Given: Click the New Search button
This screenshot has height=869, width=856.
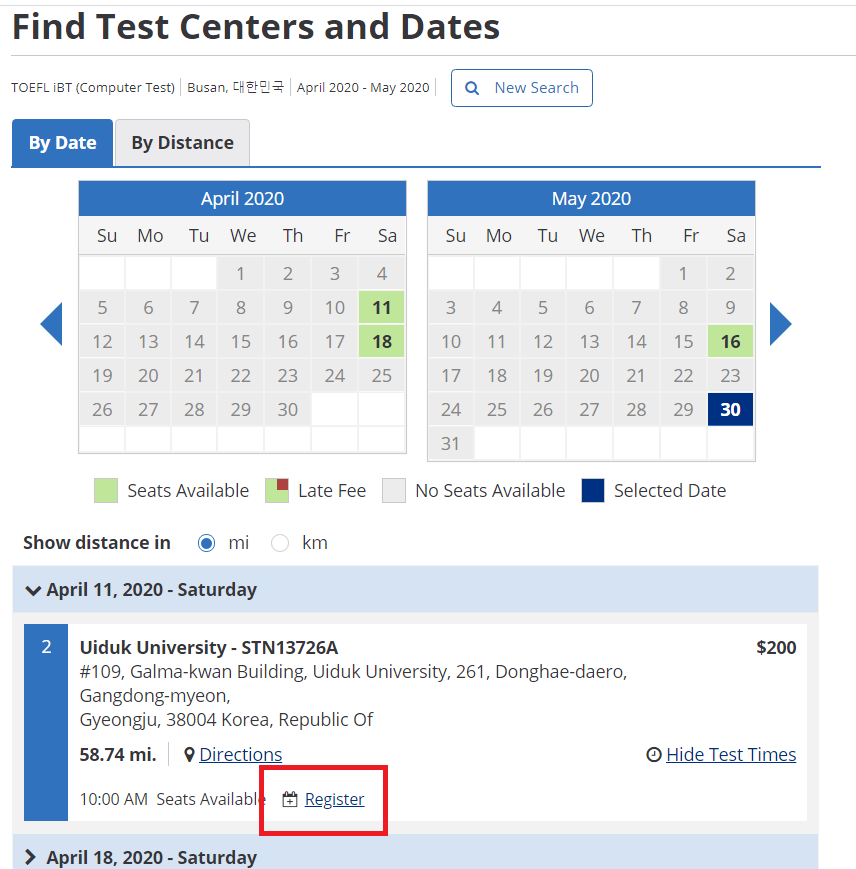Looking at the screenshot, I should pyautogui.click(x=522, y=88).
